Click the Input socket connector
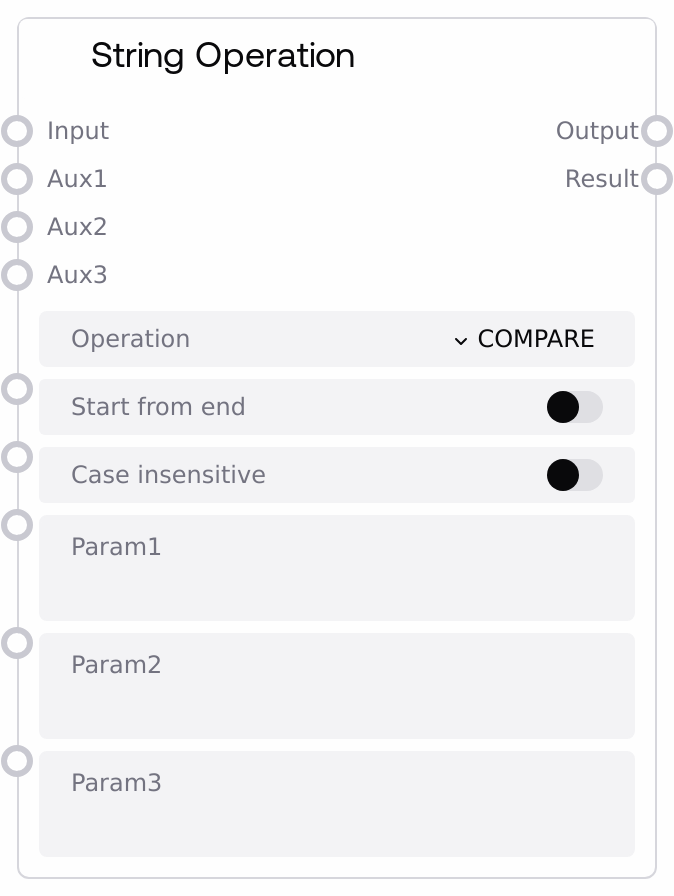The height and width of the screenshot is (896, 674). tap(17, 131)
